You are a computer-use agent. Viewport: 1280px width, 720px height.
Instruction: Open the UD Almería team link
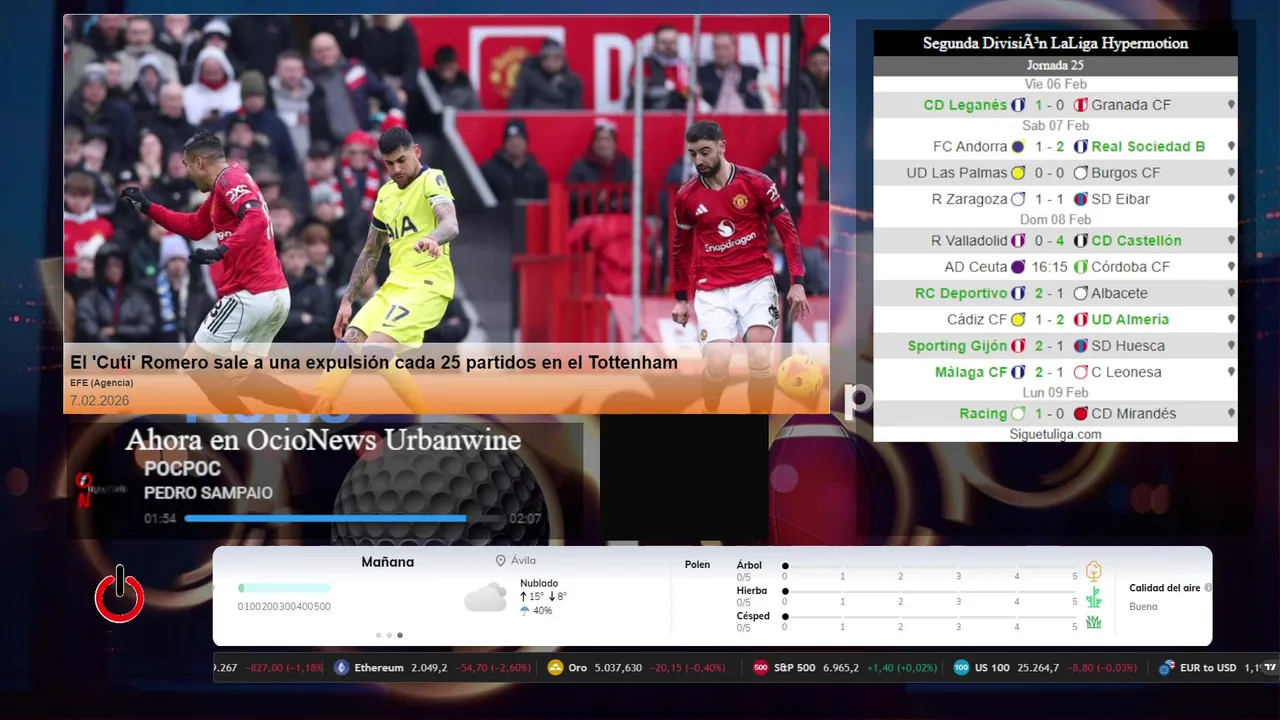coord(1130,319)
